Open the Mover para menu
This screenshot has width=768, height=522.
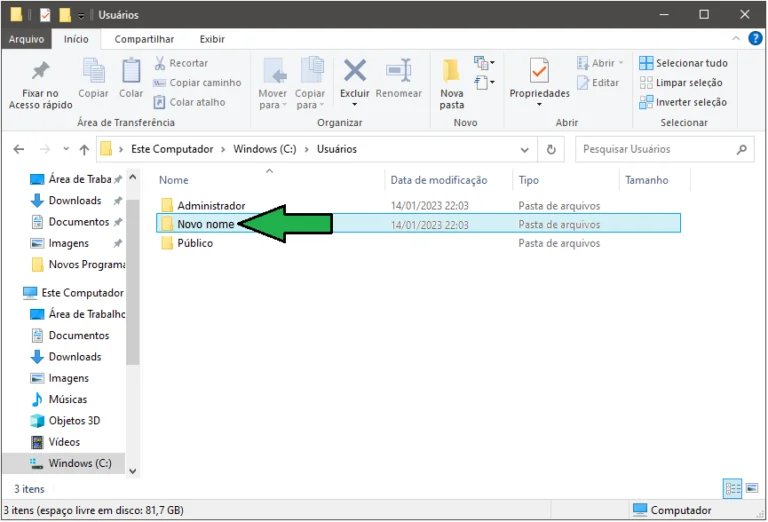coord(272,83)
